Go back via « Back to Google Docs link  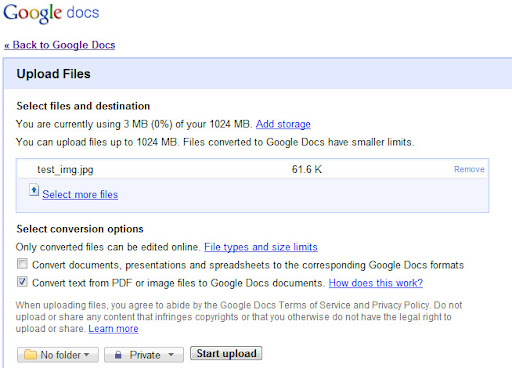(60, 45)
